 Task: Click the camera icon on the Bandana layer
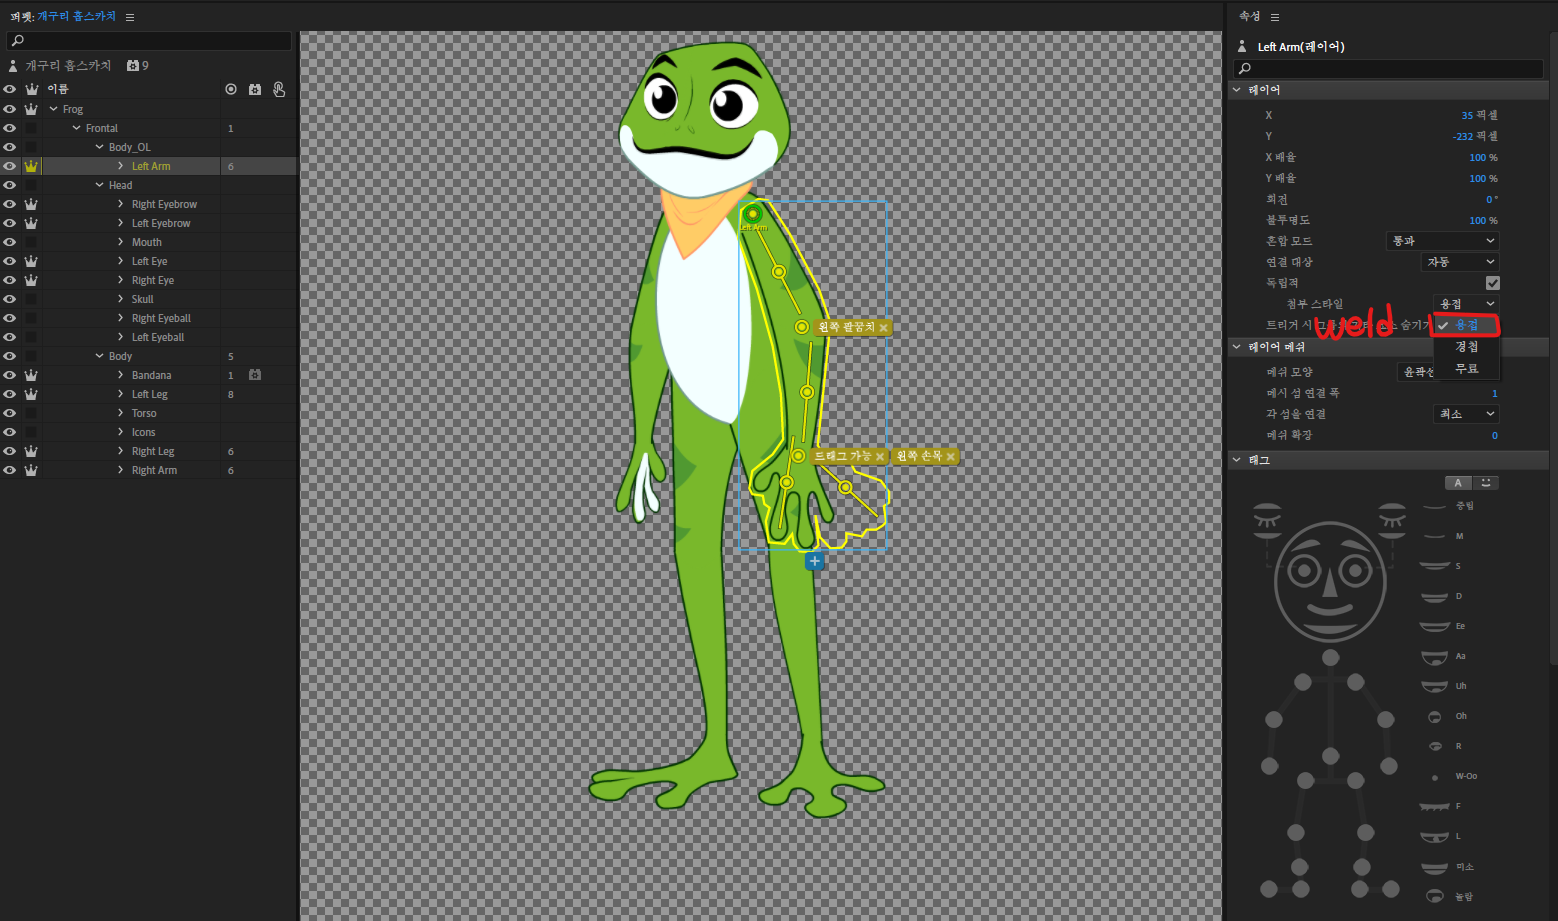coord(254,374)
